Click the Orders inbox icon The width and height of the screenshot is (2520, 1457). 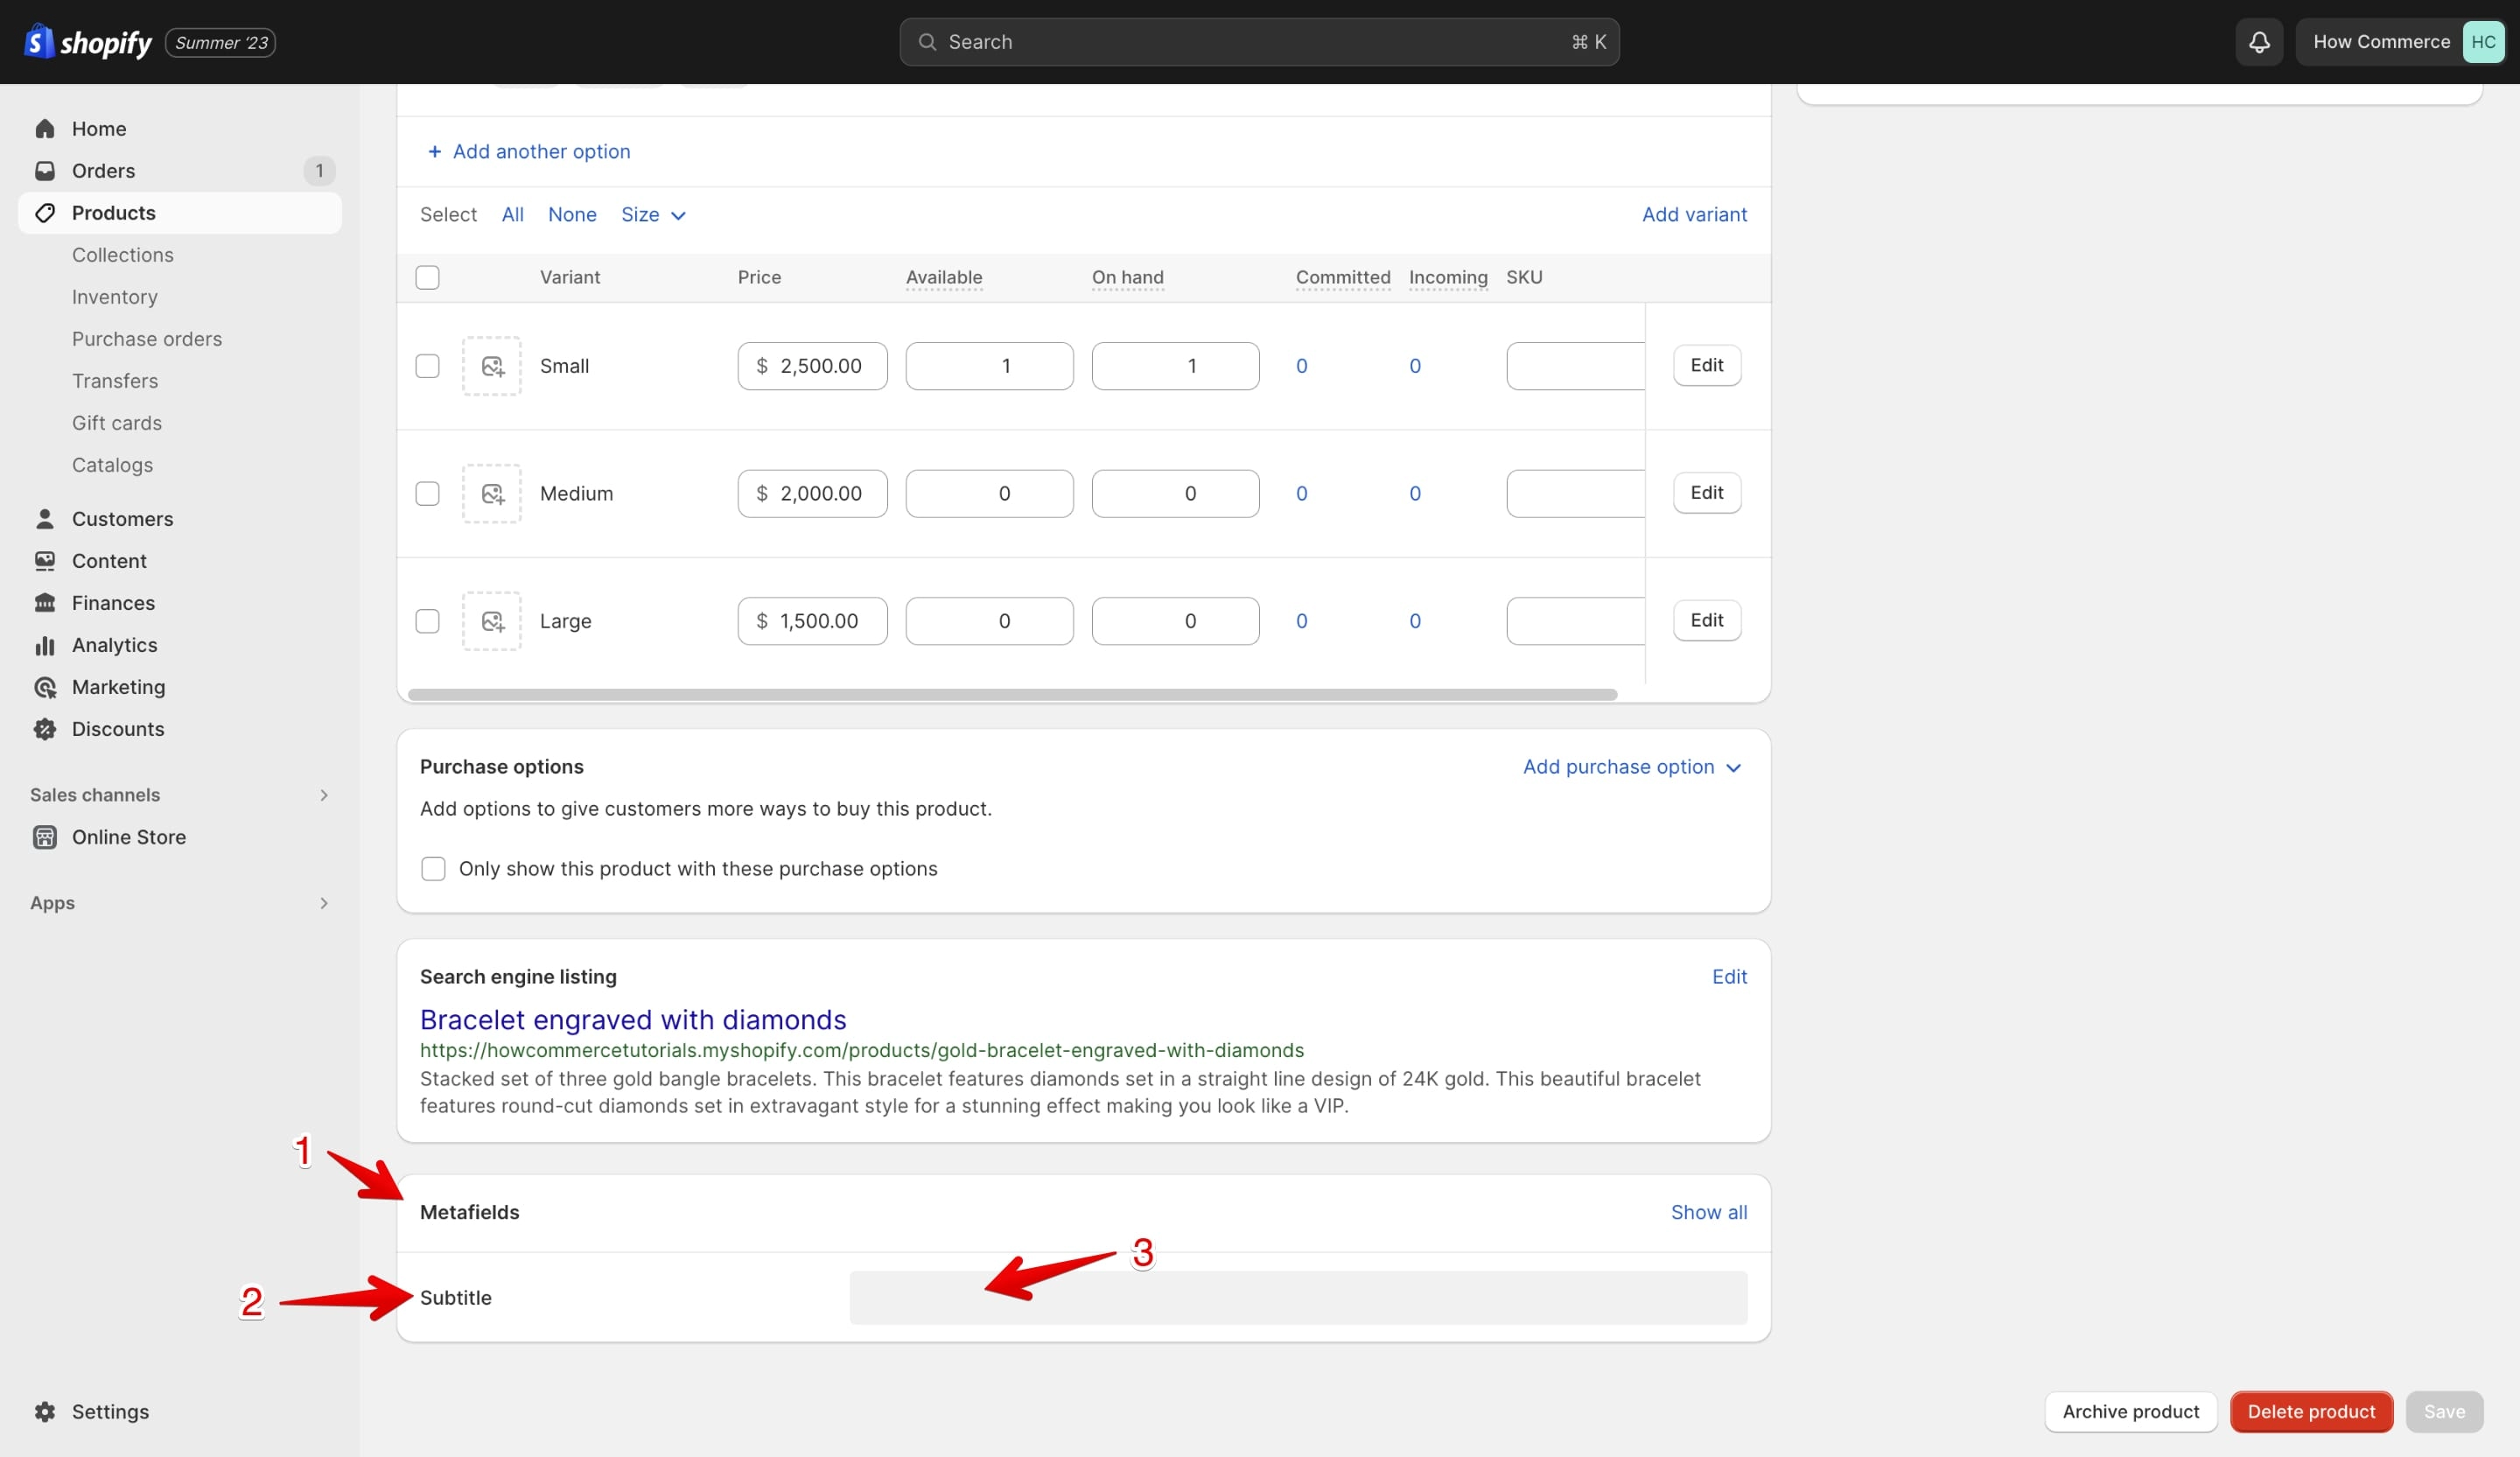pos(45,171)
